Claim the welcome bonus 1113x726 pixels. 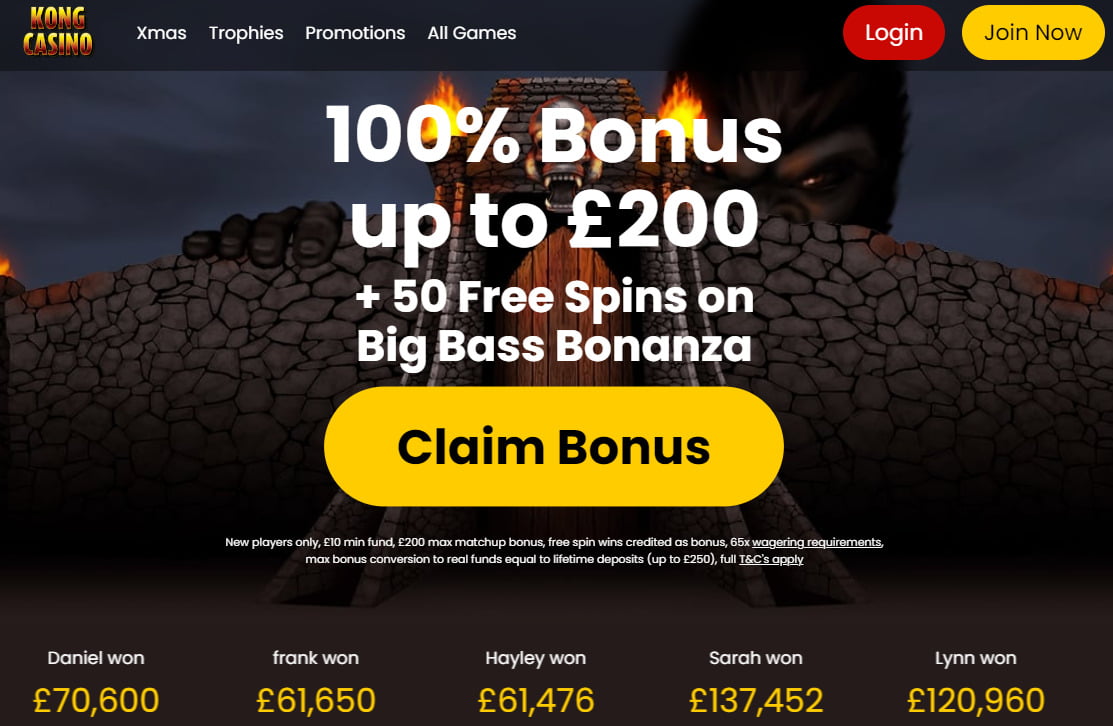point(554,446)
